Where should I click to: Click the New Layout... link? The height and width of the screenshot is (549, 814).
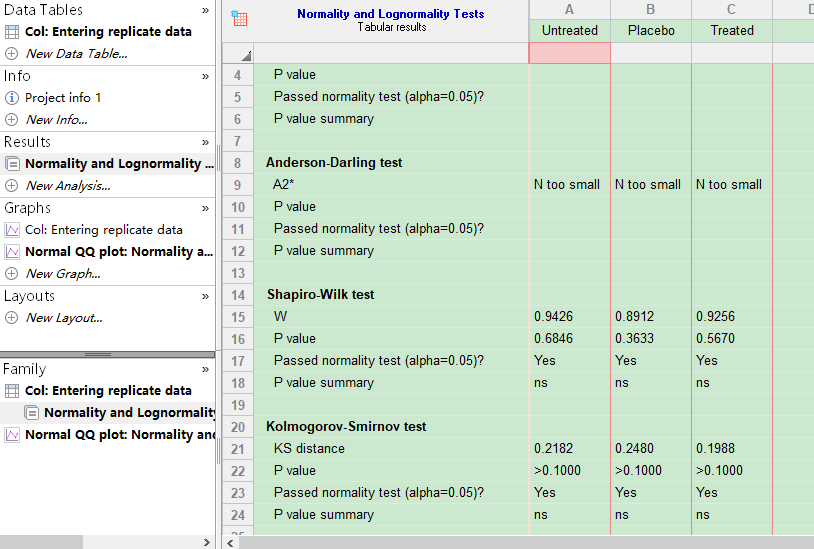[64, 318]
